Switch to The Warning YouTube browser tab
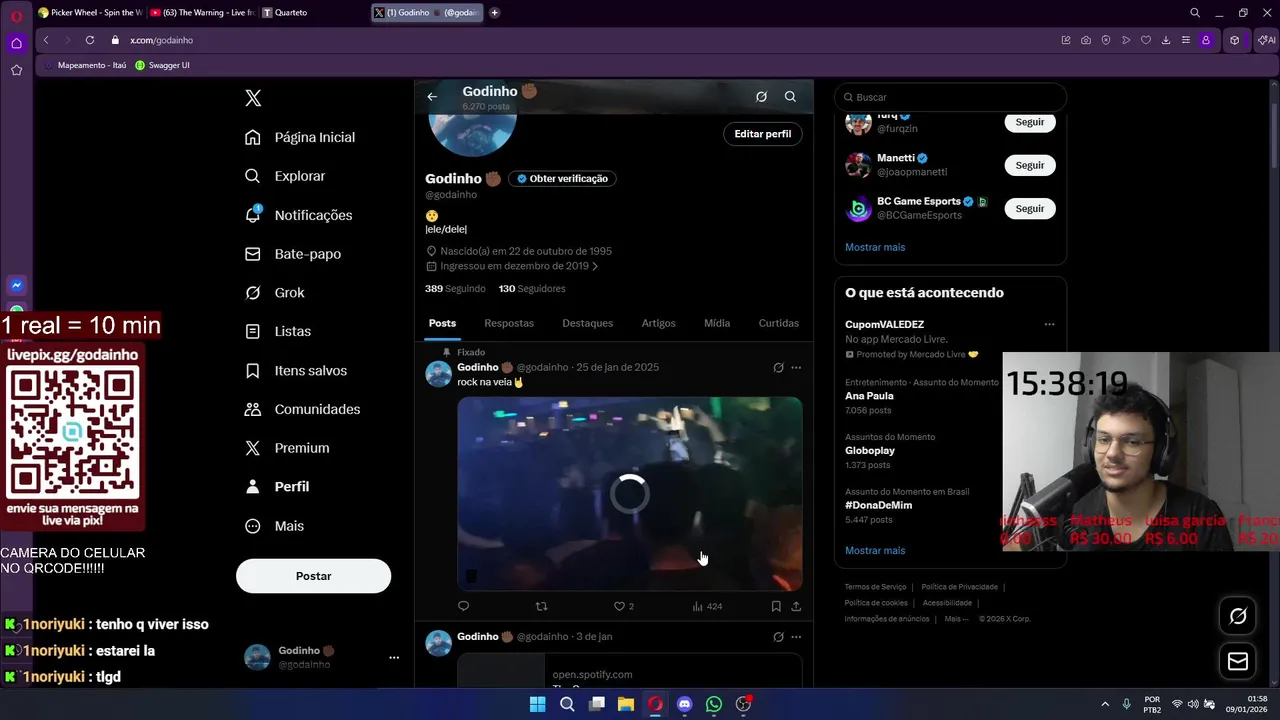Image resolution: width=1280 pixels, height=720 pixels. pyautogui.click(x=203, y=13)
